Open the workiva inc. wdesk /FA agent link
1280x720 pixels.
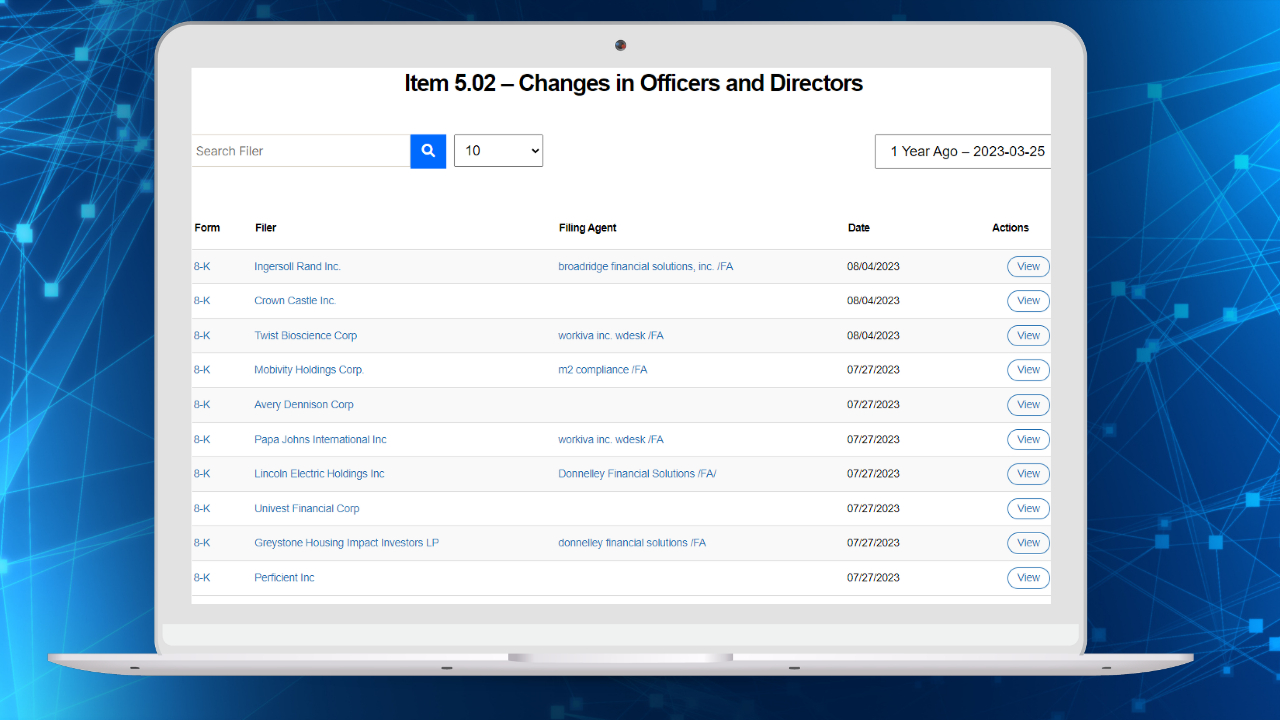coord(611,335)
